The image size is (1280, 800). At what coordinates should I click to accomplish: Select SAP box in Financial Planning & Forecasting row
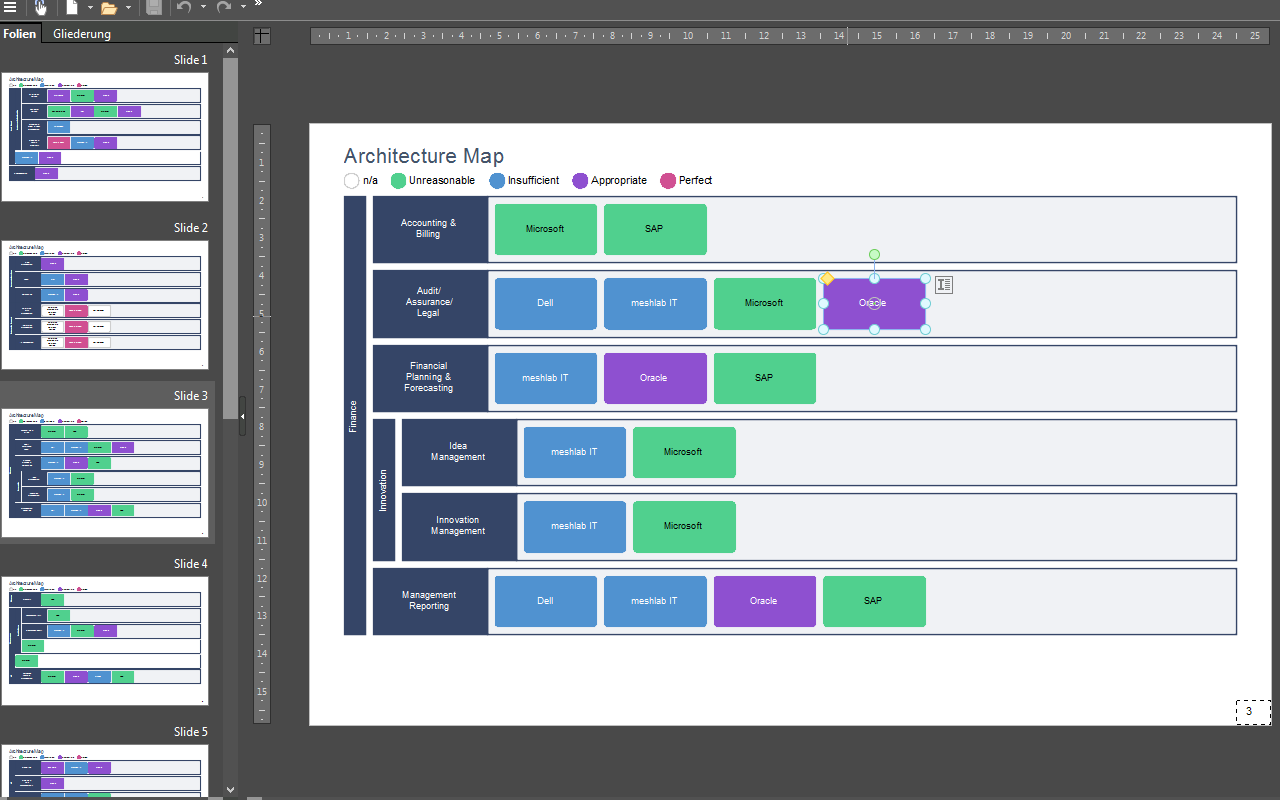(x=765, y=378)
